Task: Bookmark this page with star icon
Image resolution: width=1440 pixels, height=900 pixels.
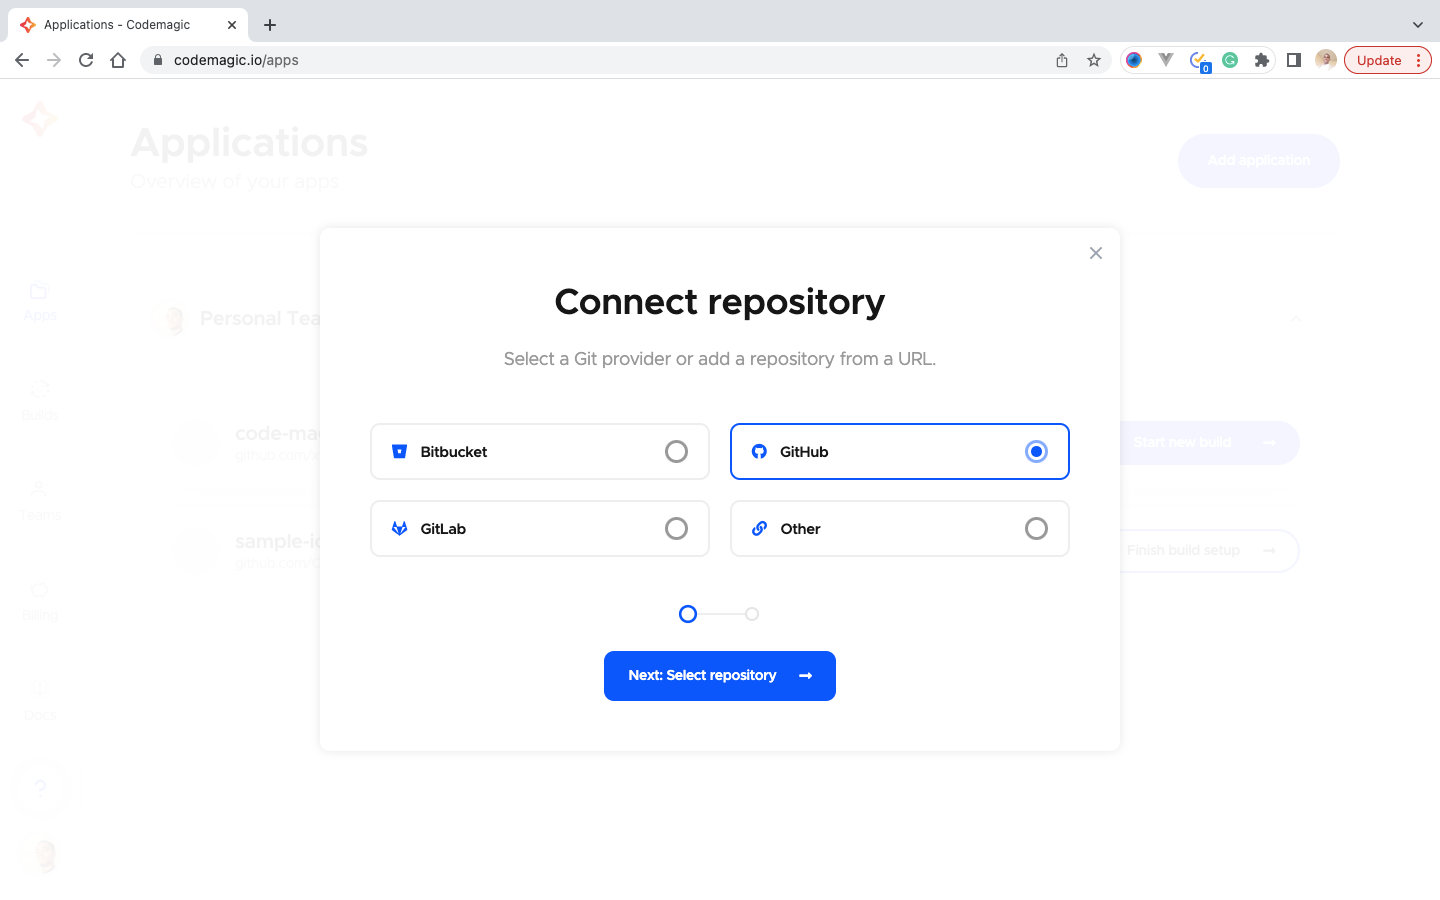Action: click(1094, 60)
